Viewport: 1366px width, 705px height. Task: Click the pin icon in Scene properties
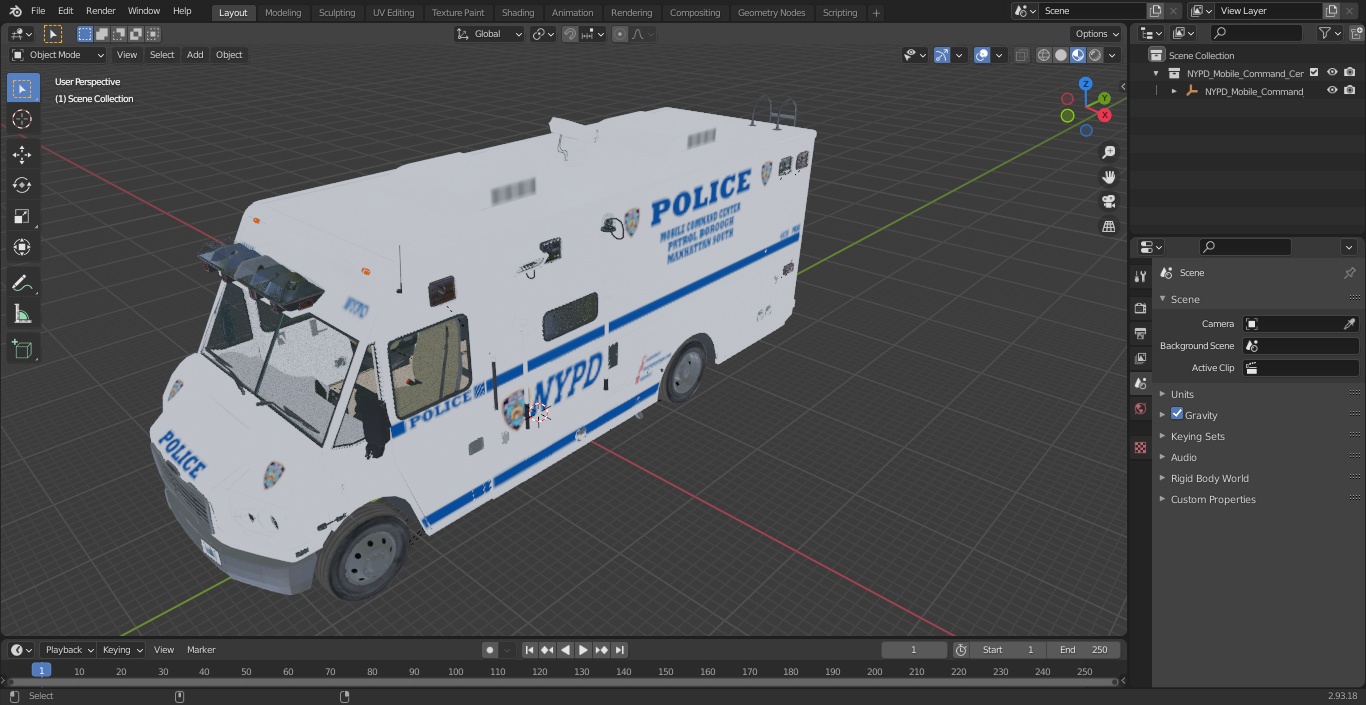point(1349,273)
